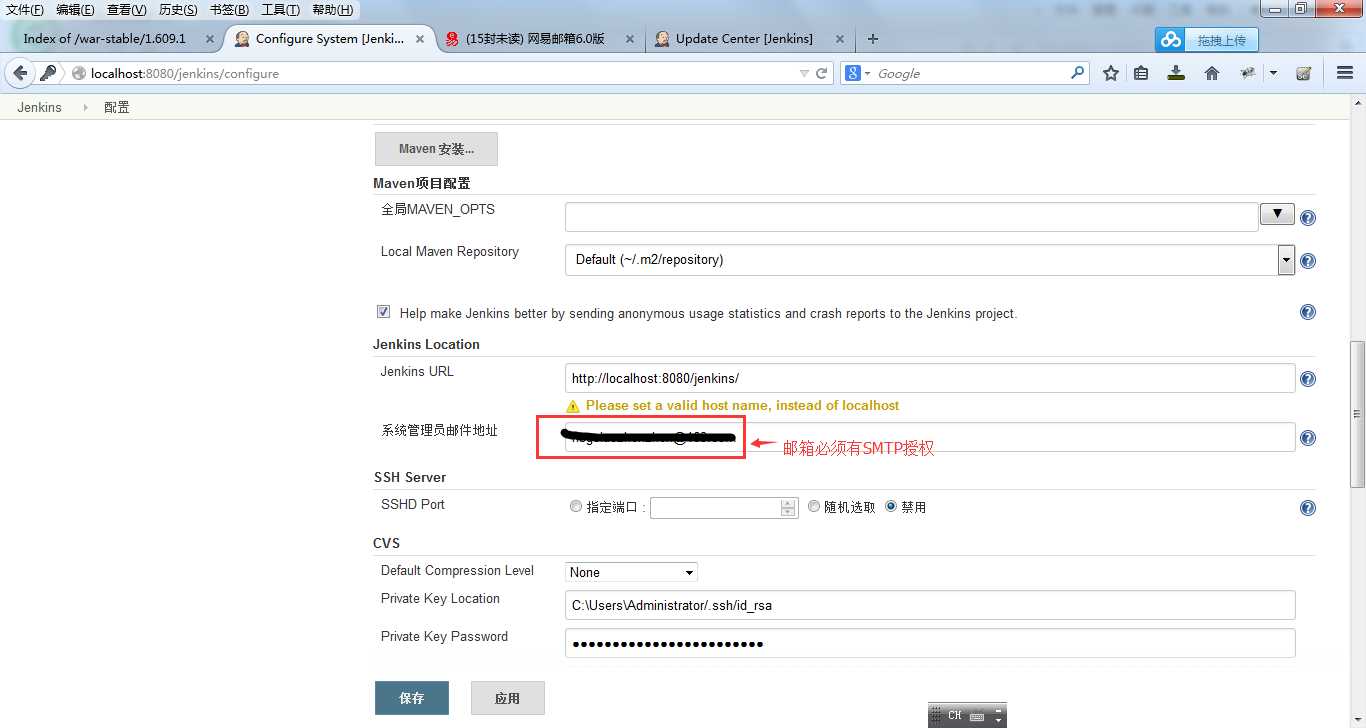Click the Private Key Password field
This screenshot has width=1366, height=728.
930,643
